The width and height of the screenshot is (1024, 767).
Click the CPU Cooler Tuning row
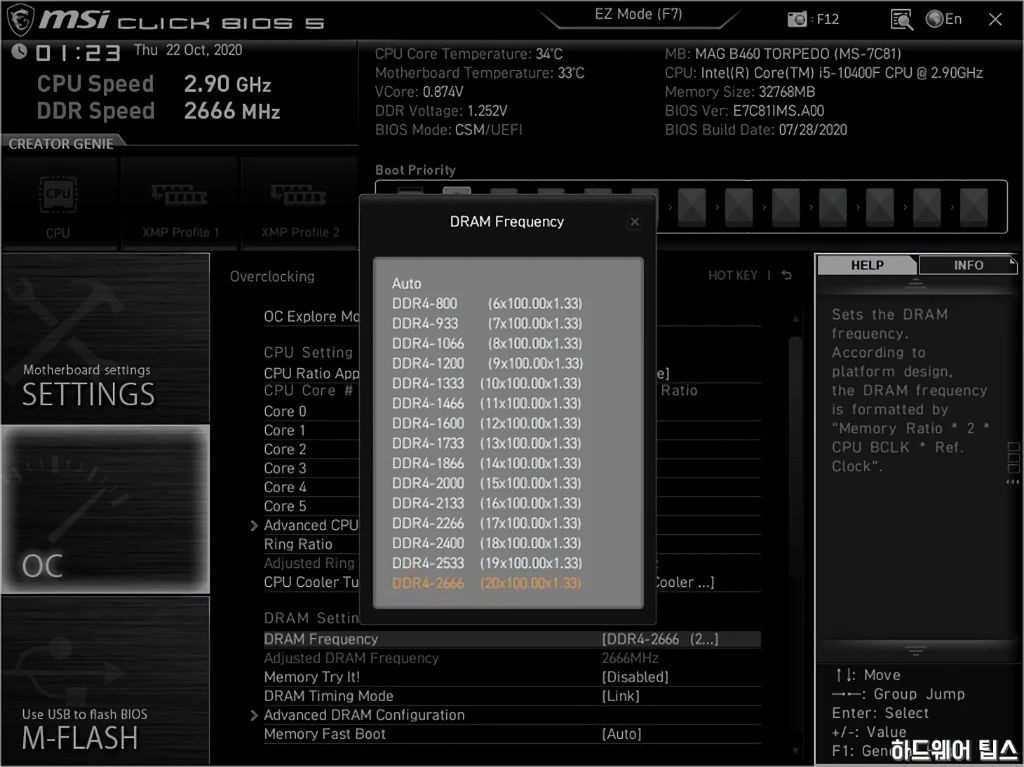[311, 582]
